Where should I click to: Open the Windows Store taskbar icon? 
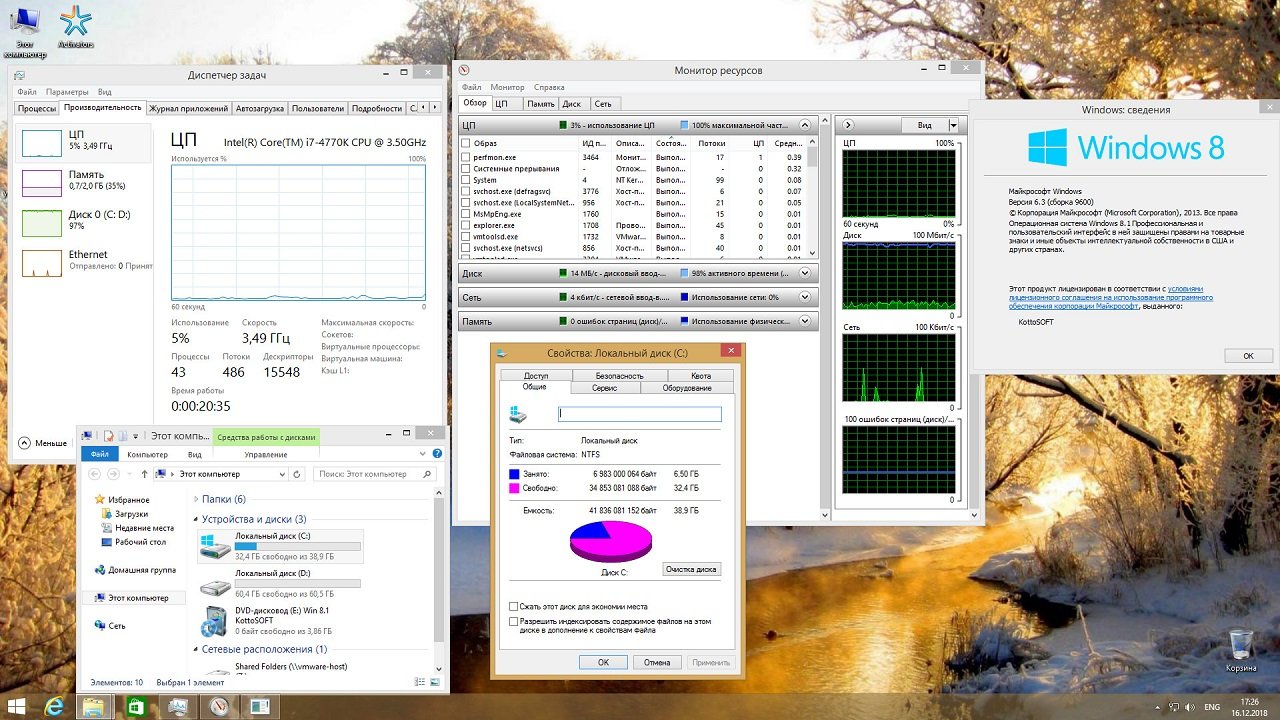(136, 707)
